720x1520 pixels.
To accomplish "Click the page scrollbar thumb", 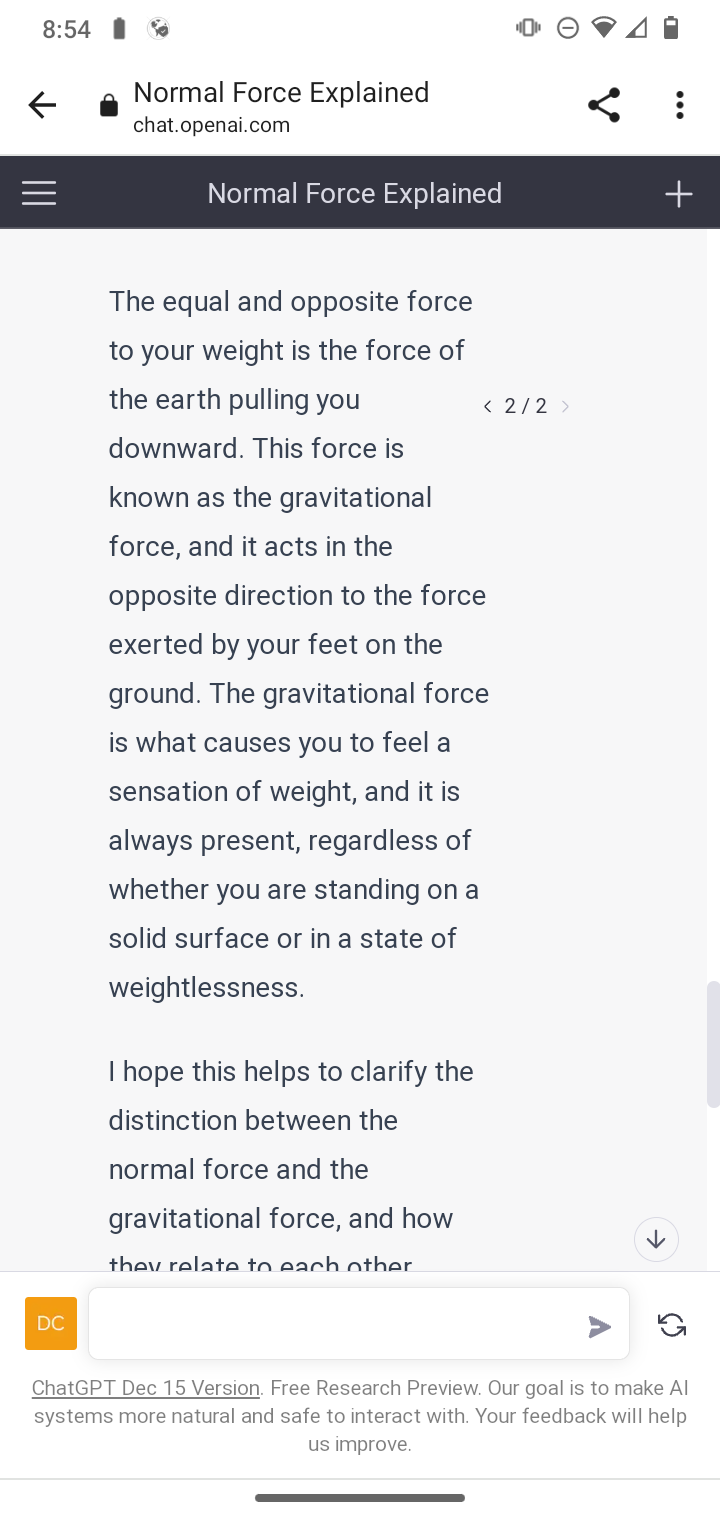I will [x=713, y=1045].
